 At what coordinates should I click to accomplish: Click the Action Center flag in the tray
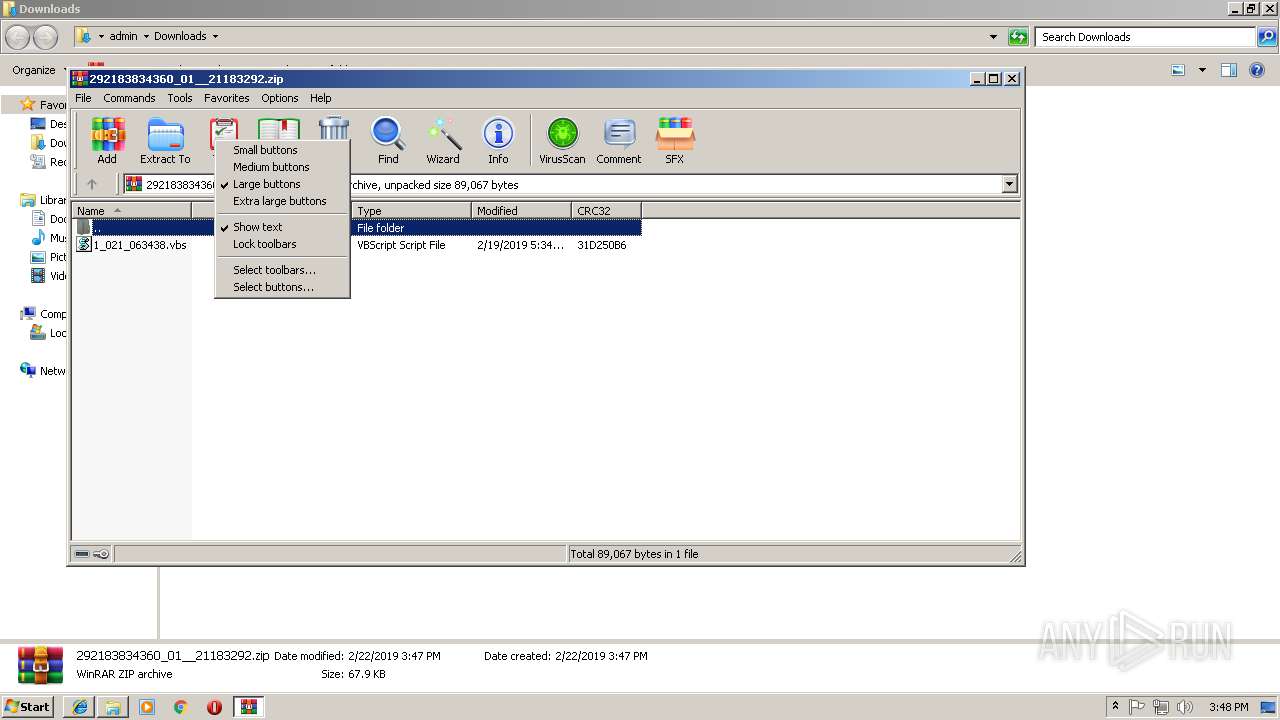point(1137,707)
